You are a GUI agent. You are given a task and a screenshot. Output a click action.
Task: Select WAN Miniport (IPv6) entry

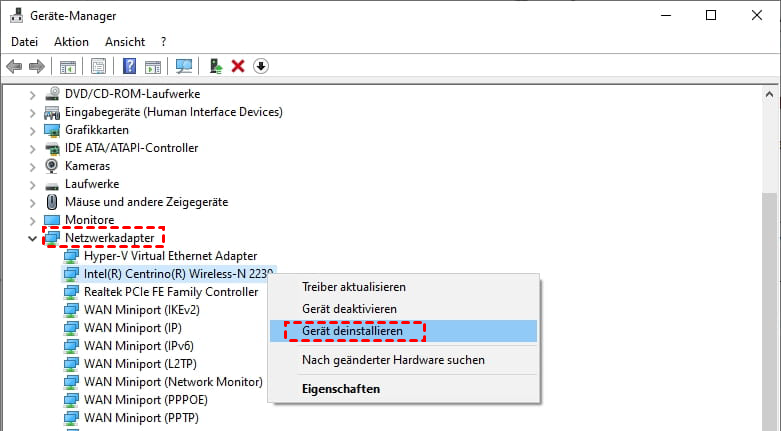138,346
